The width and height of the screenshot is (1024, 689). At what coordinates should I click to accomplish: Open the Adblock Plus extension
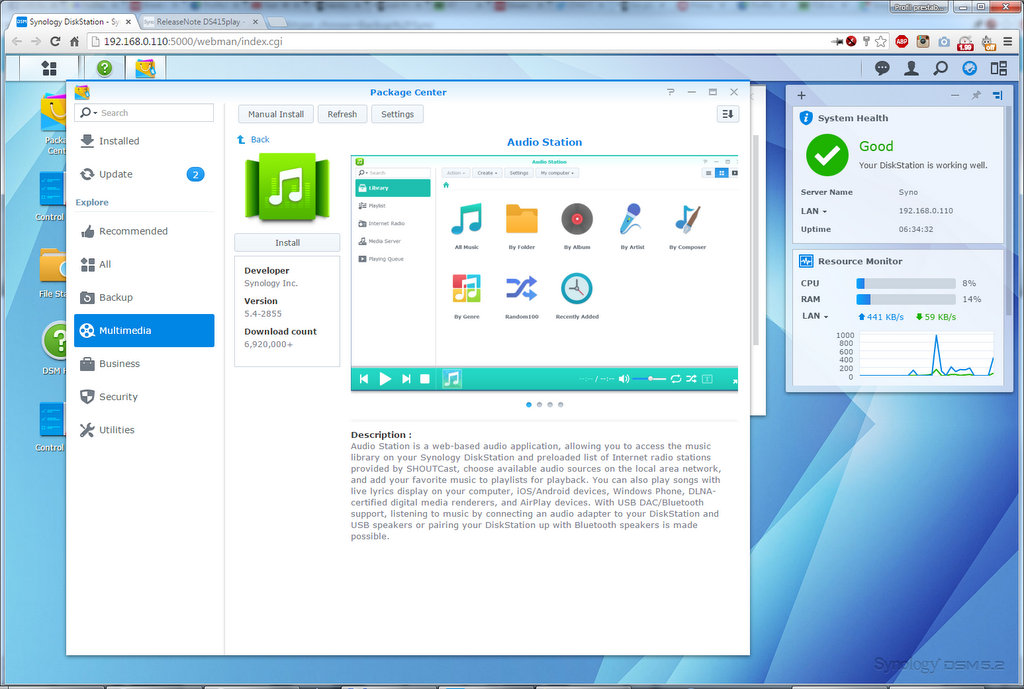(902, 41)
